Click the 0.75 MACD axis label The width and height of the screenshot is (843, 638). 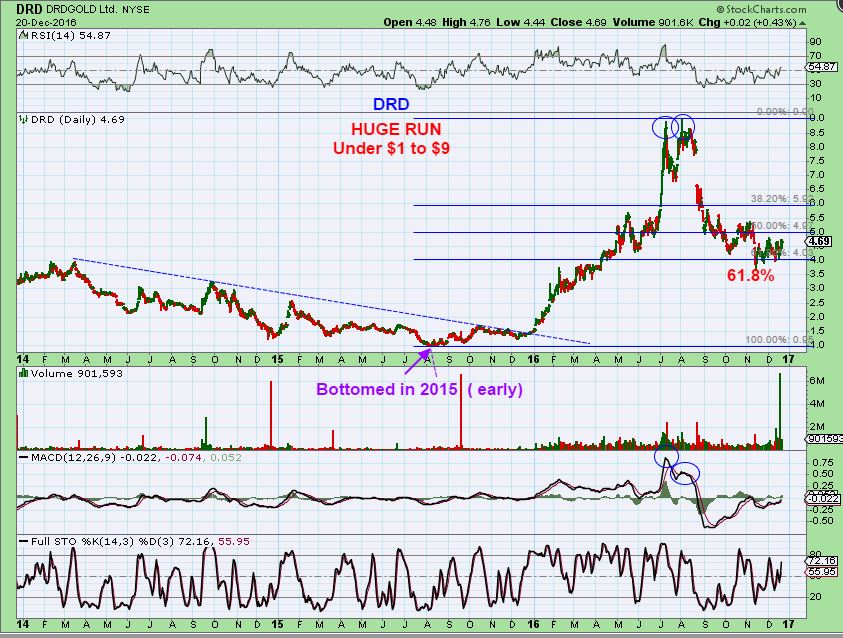coord(824,463)
